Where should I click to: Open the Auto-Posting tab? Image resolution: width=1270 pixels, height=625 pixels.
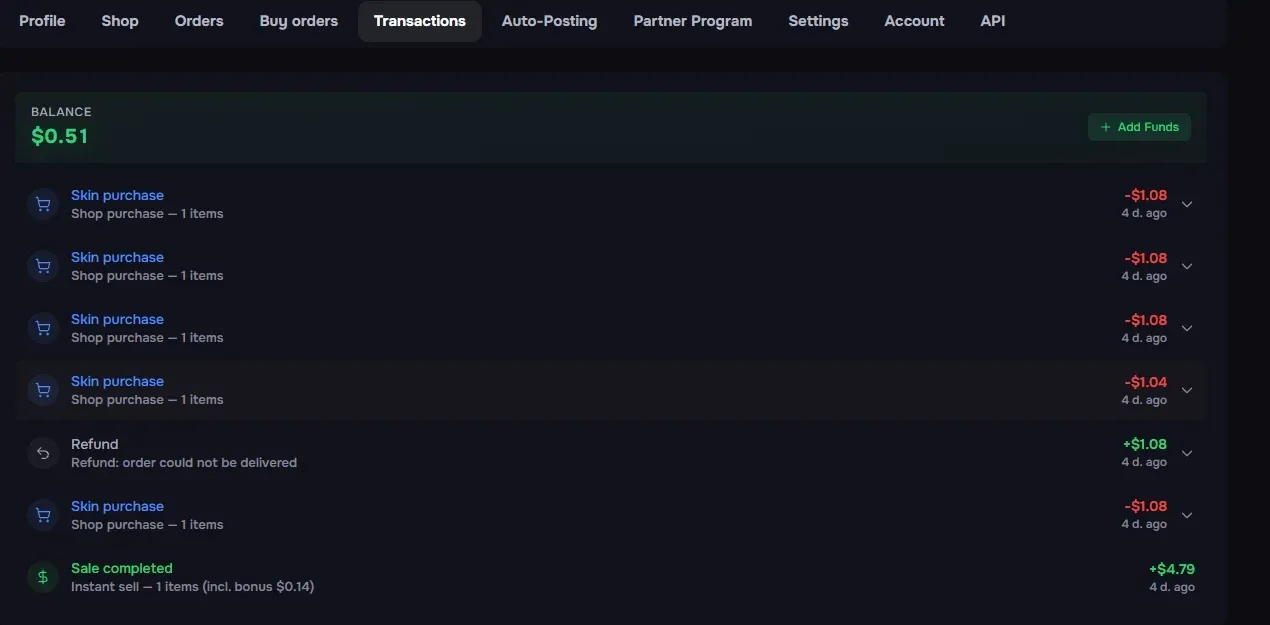click(x=549, y=21)
